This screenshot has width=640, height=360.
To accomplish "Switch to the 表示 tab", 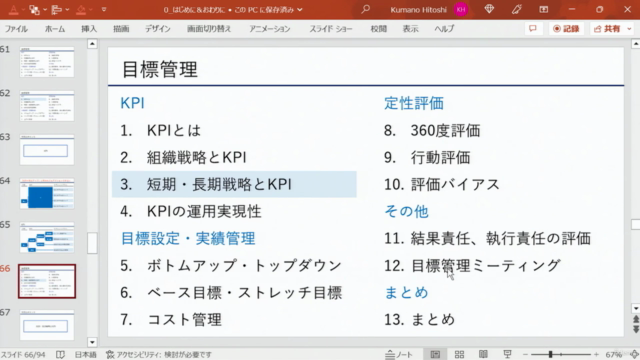I will pyautogui.click(x=411, y=29).
